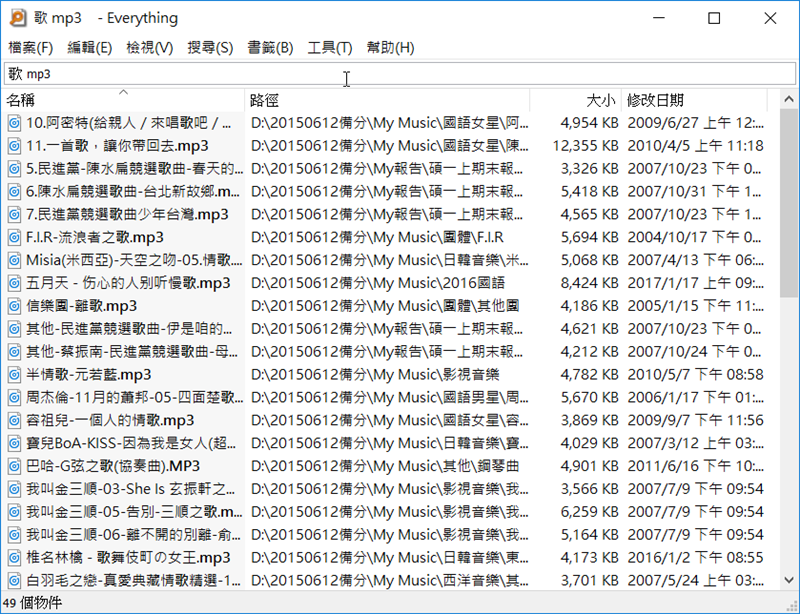Viewport: 800px width, 614px height.
Task: Click the search box containing 歌 mp3
Action: 400,74
